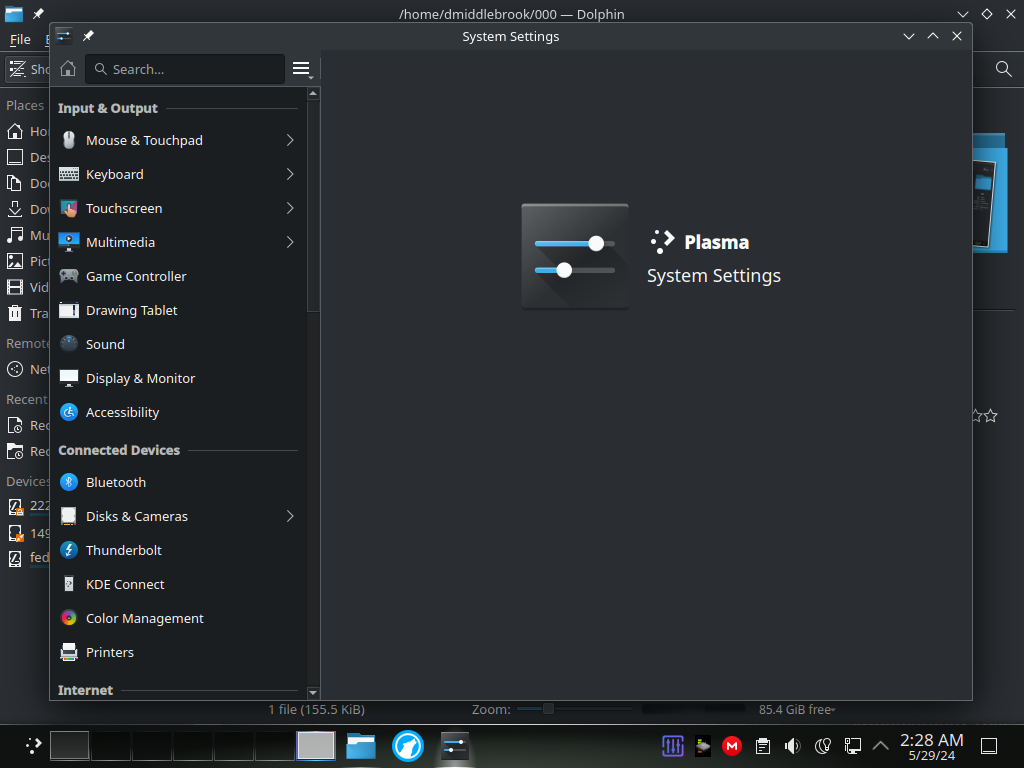
Task: Open Printers settings
Action: (178, 652)
